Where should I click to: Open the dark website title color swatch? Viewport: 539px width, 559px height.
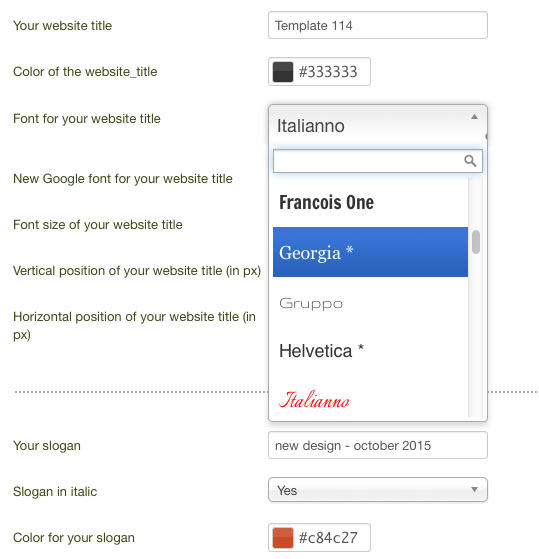283,72
